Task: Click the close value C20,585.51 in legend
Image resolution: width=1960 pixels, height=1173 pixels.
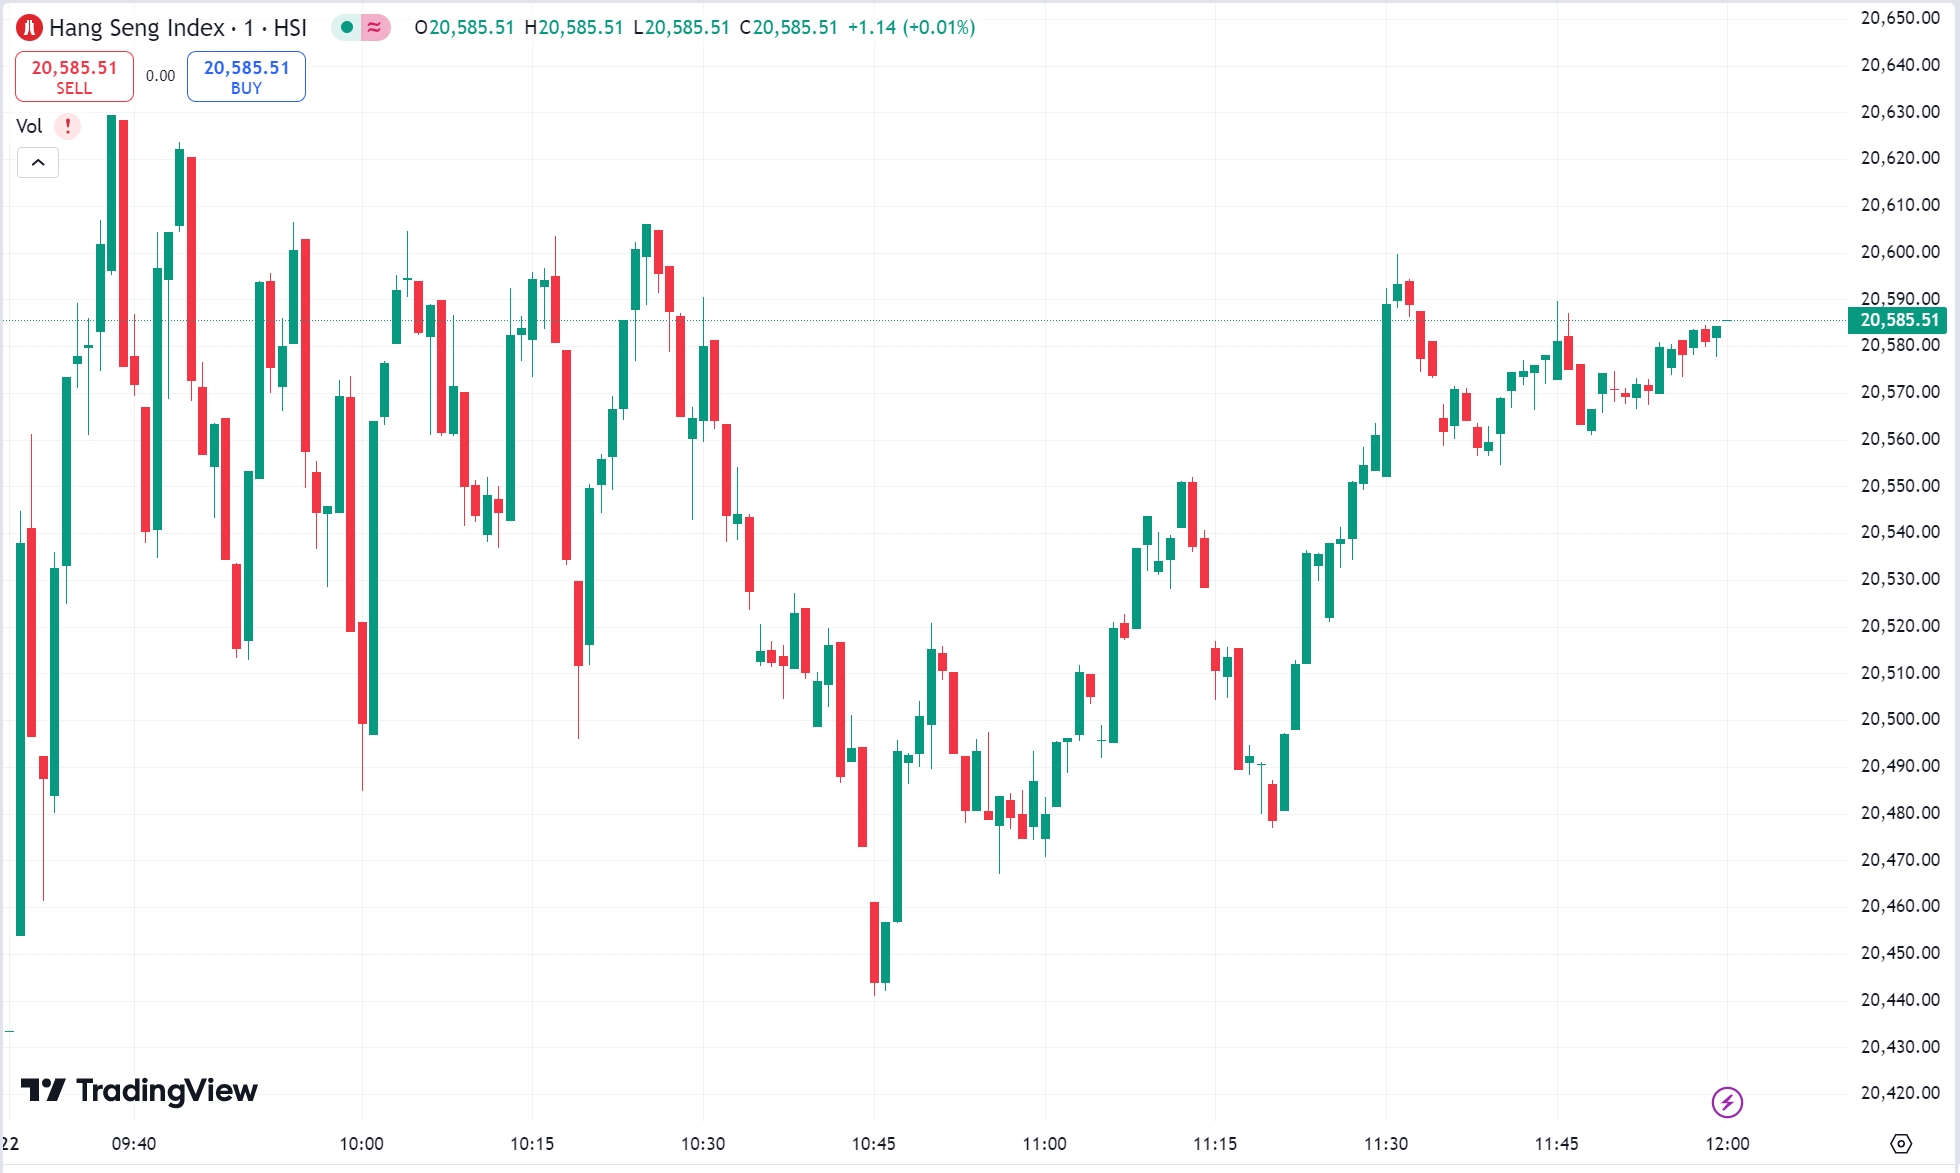Action: pyautogui.click(x=790, y=28)
